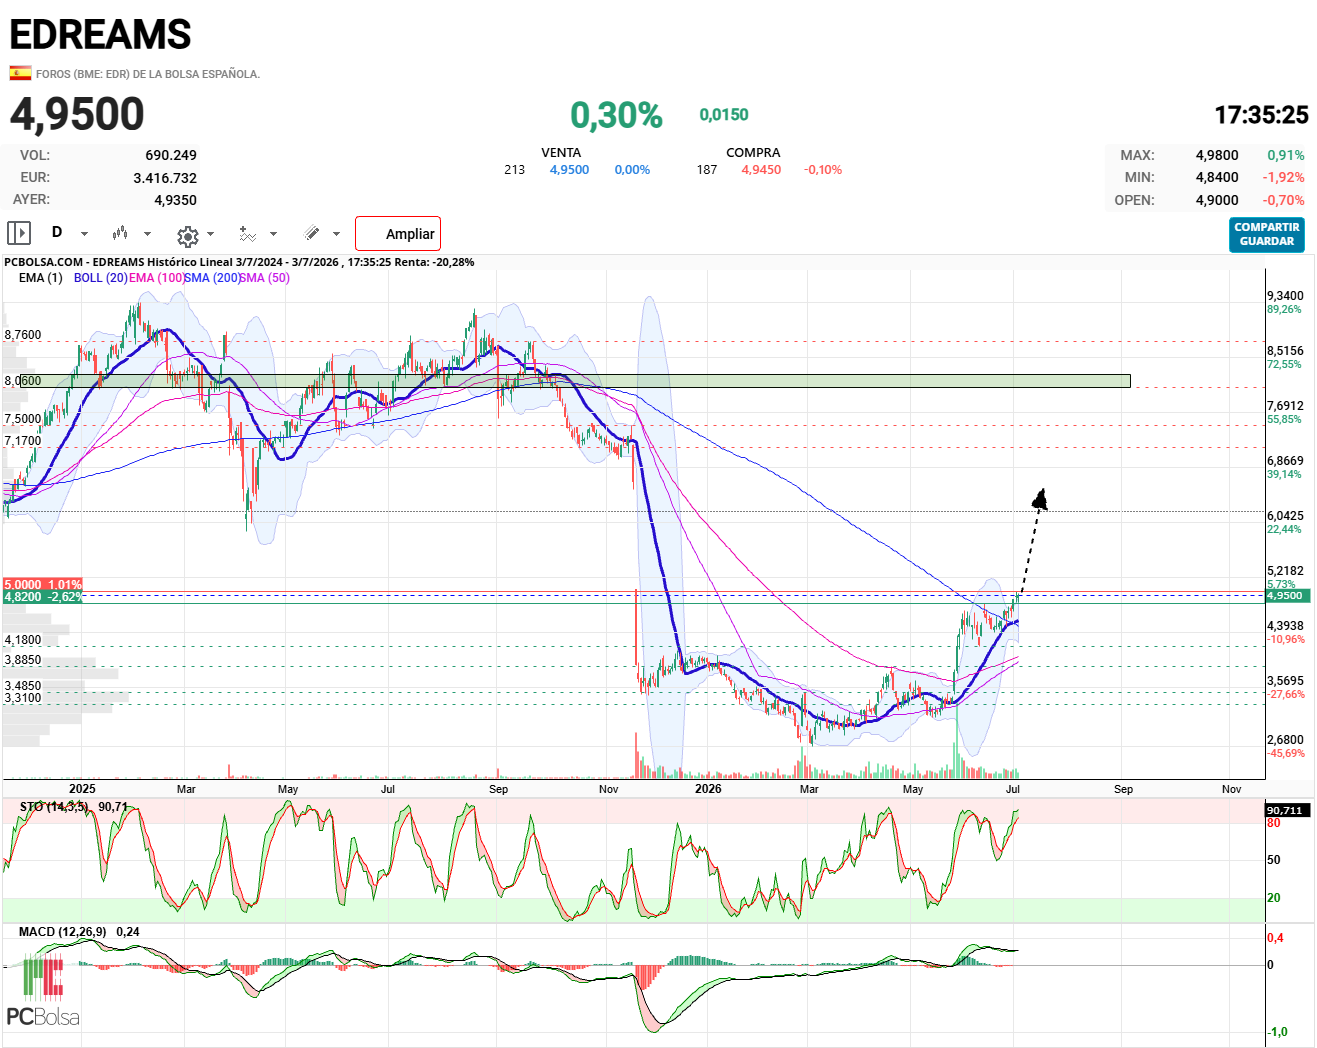Screen dimensions: 1317x1048
Task: Toggle the side panel icon left of D
Action: [19, 233]
